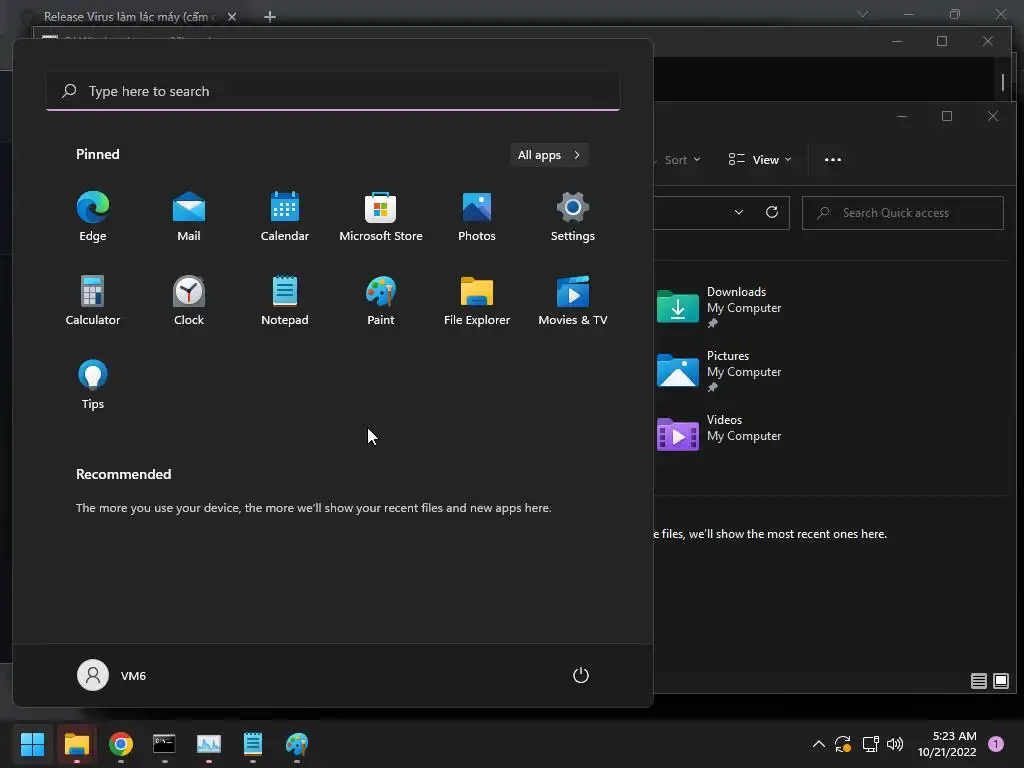
Task: Open Microsoft Store
Action: point(381,217)
